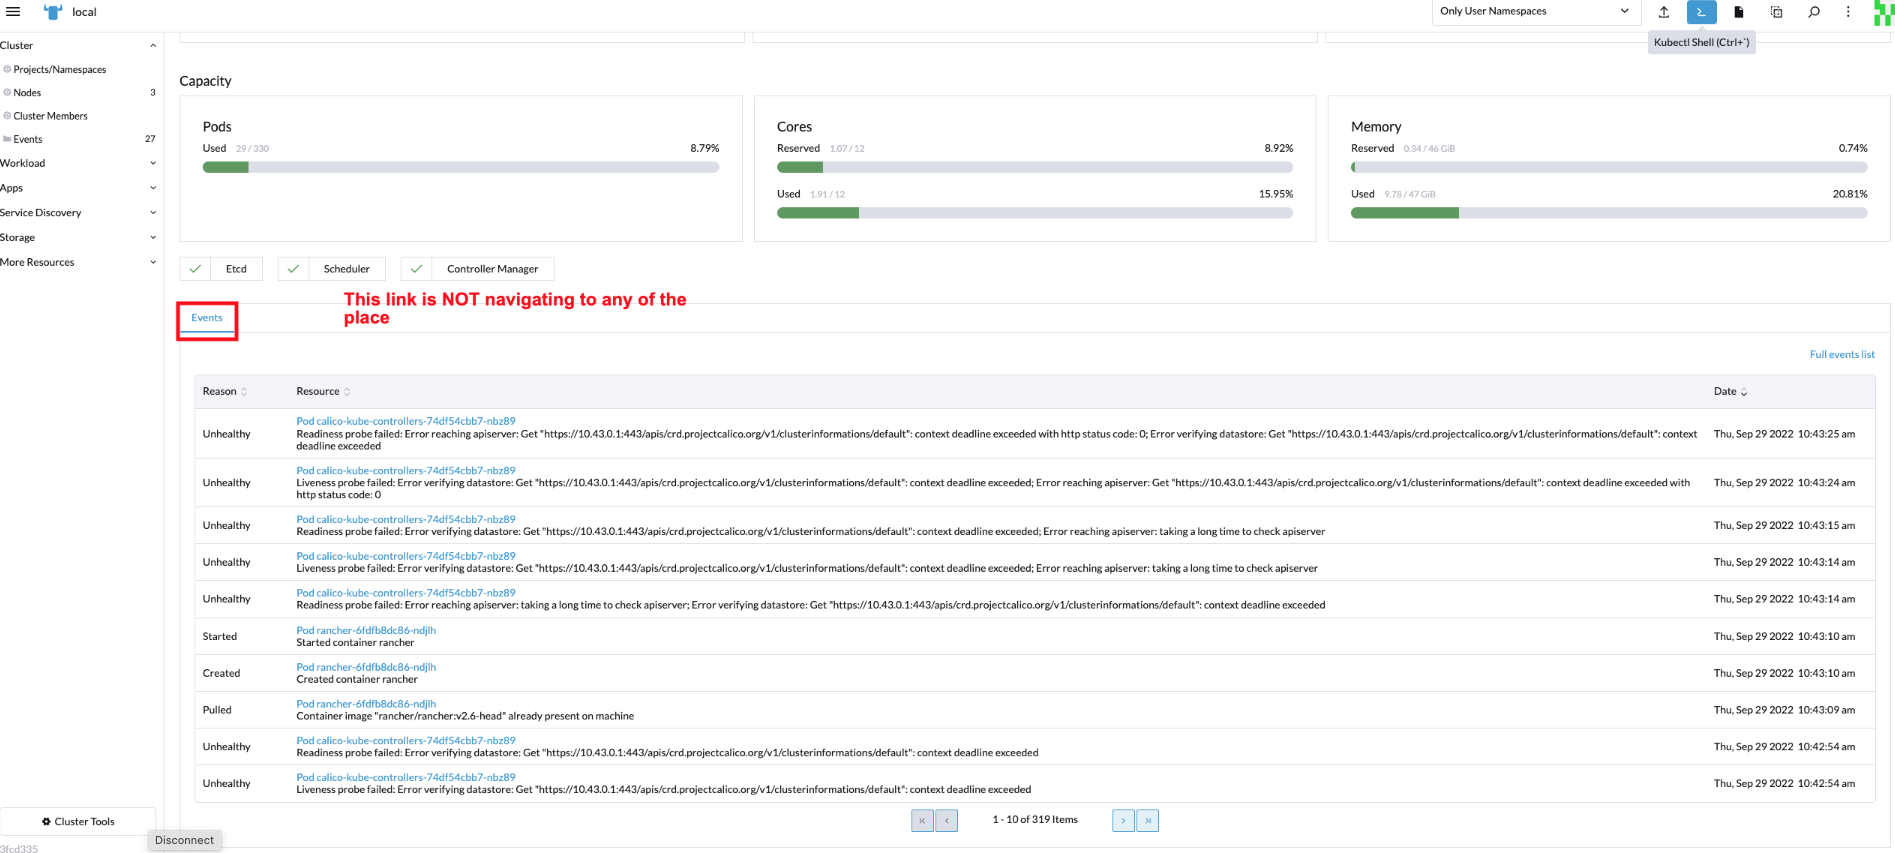The height and width of the screenshot is (853, 1895).
Task: Click the '1 - 10 of 319 Items' text
Action: point(1035,820)
